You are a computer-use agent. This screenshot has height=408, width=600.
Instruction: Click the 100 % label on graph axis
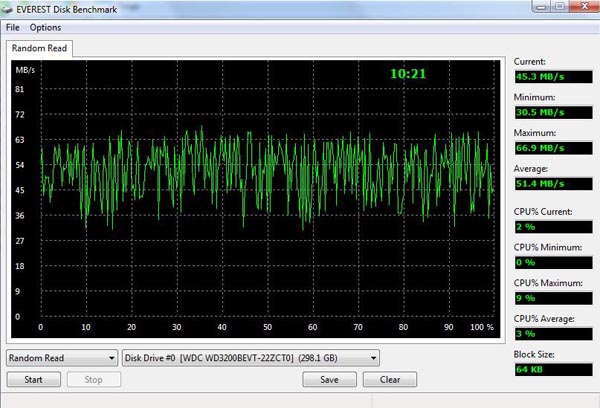(x=482, y=327)
